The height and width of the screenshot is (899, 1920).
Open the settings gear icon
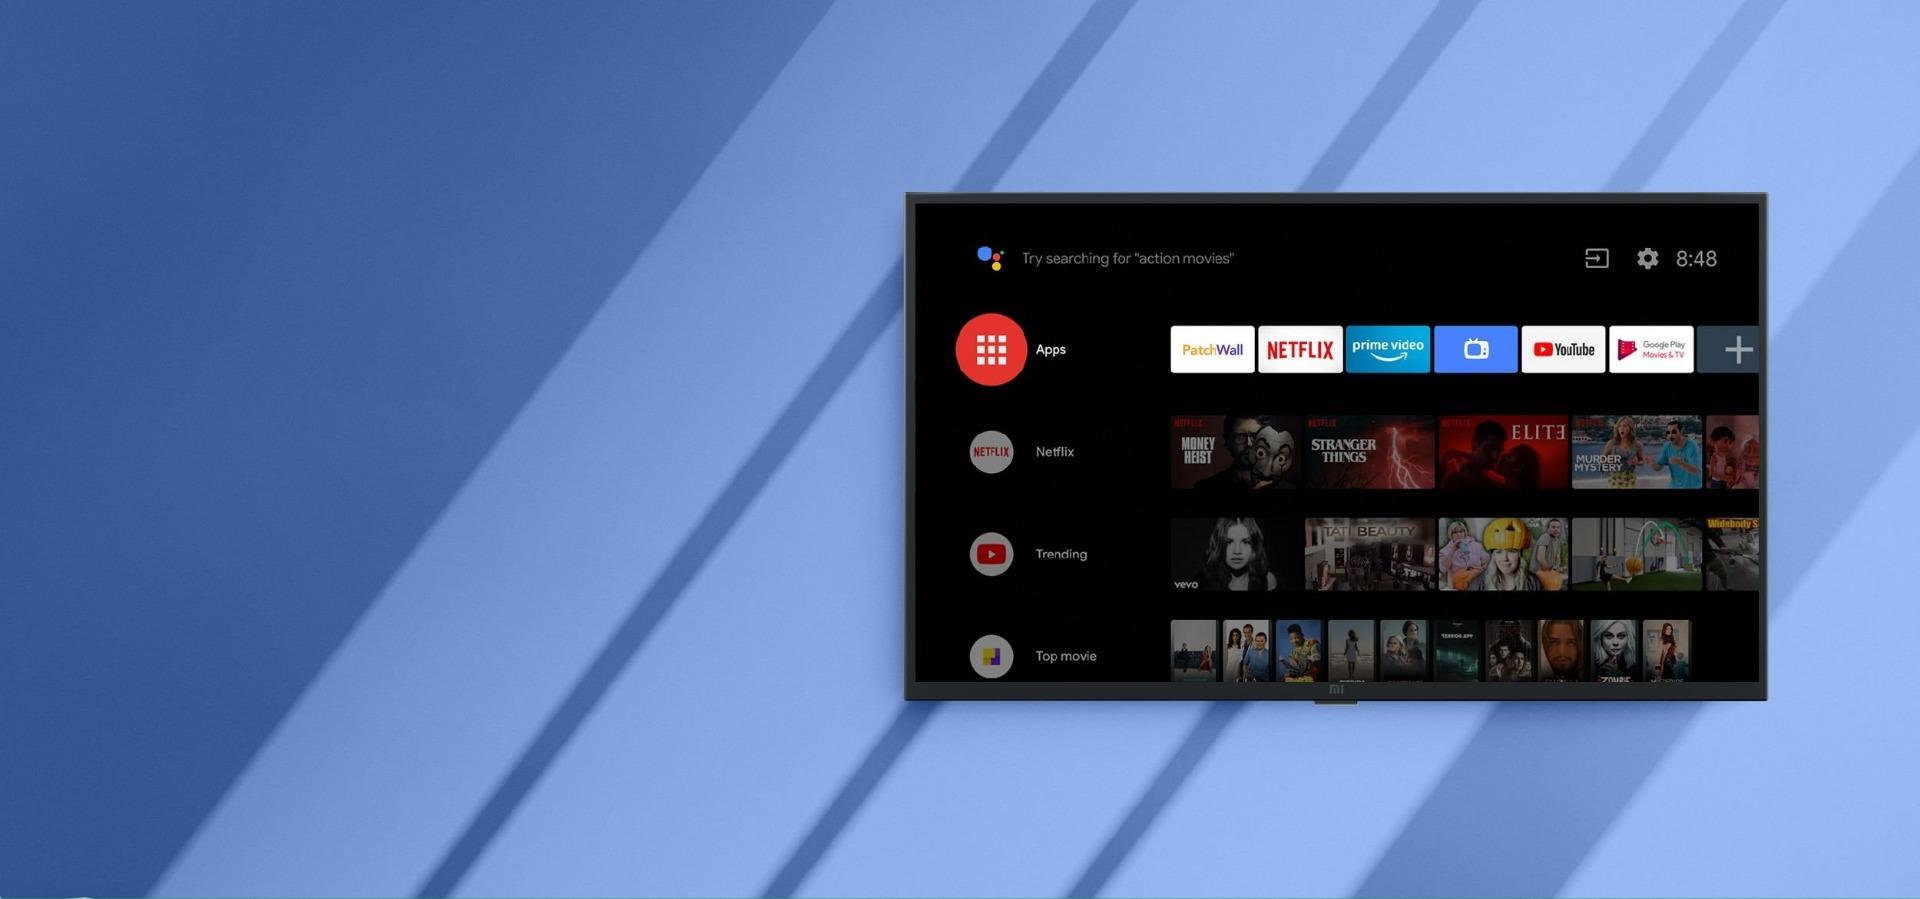coord(1647,259)
